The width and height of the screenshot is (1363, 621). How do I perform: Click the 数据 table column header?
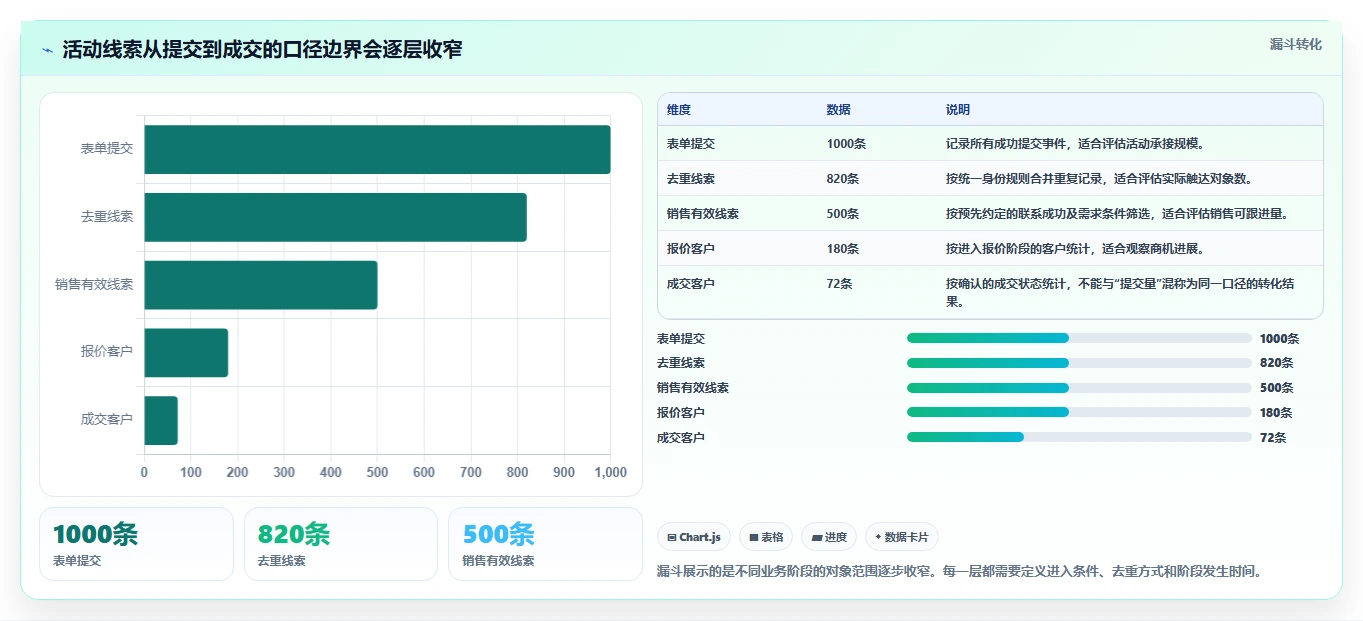click(x=839, y=110)
